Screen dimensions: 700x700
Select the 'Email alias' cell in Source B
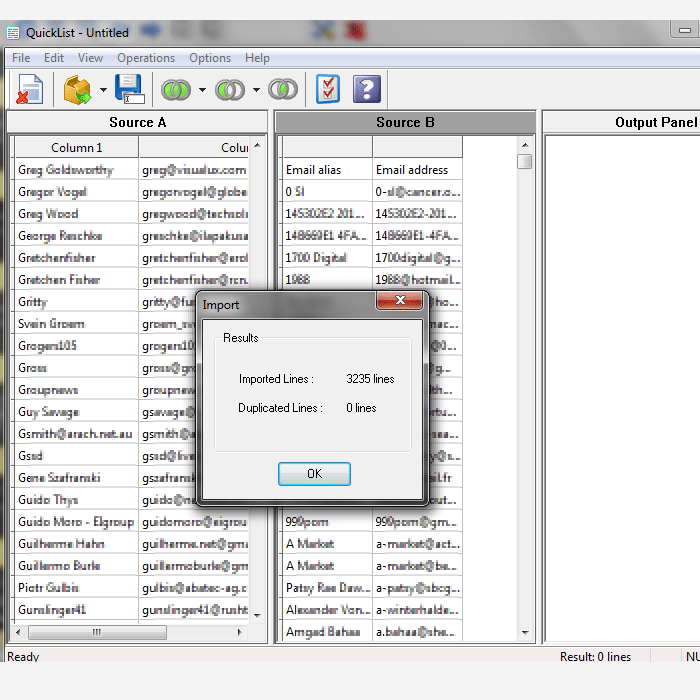(327, 170)
